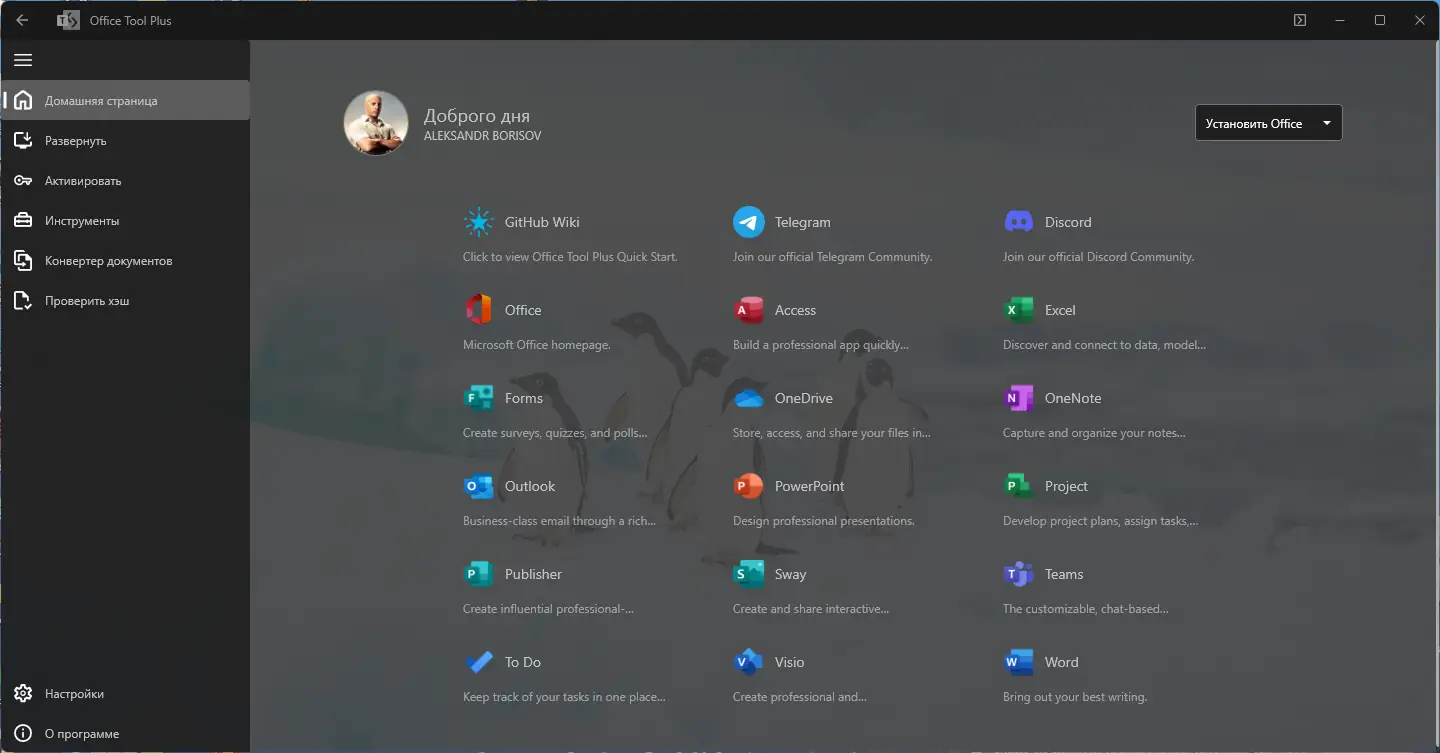Open the Forms app icon
The height and width of the screenshot is (753, 1440).
479,398
